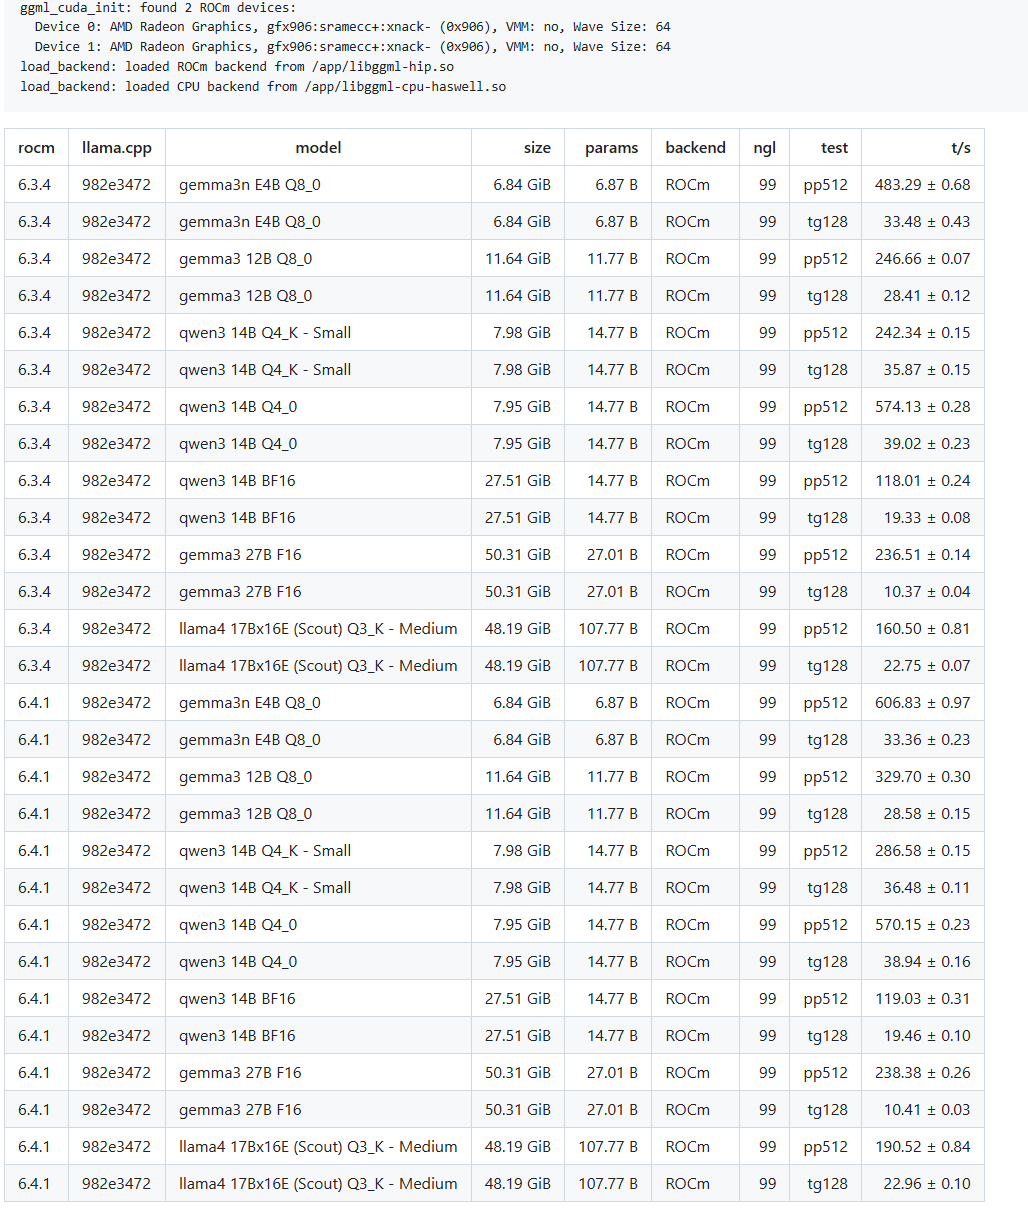Click '107.77 B' in the 190.52 row
This screenshot has width=1028, height=1211.
608,1147
